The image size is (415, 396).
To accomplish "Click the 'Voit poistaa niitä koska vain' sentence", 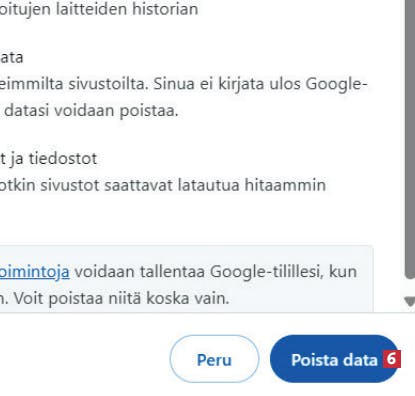I will 122,298.
